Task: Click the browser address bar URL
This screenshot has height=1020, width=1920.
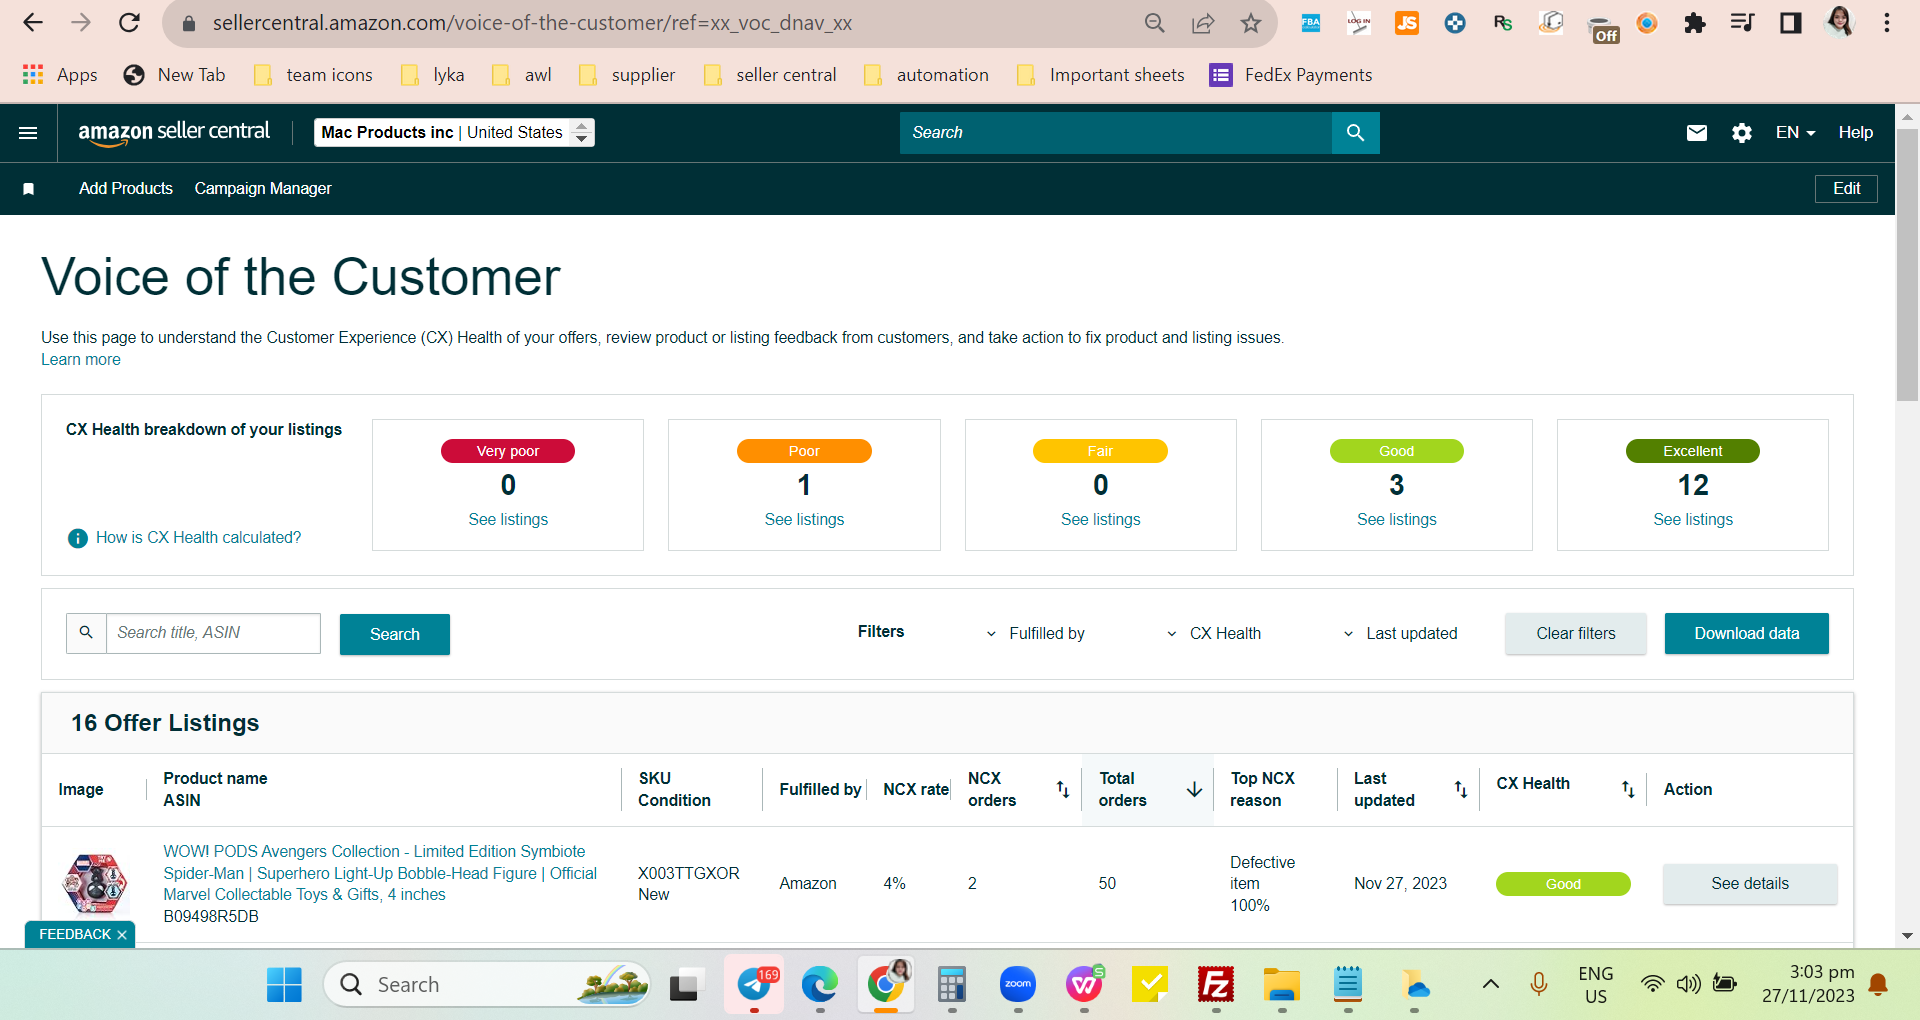Action: (532, 23)
